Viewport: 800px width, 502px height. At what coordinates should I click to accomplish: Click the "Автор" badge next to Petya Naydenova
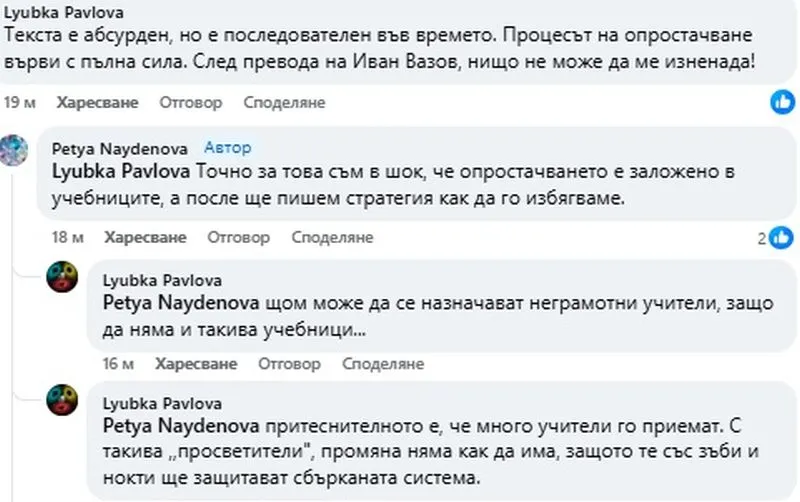click(228, 148)
